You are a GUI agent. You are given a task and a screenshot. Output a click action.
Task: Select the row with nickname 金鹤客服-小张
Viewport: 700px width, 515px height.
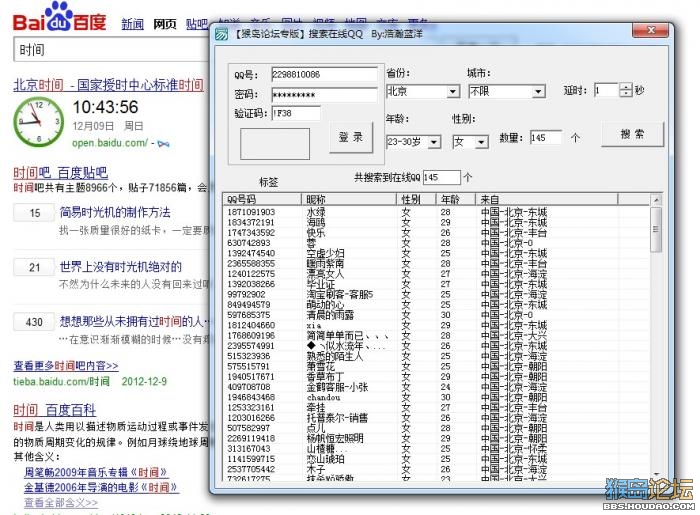click(x=435, y=387)
